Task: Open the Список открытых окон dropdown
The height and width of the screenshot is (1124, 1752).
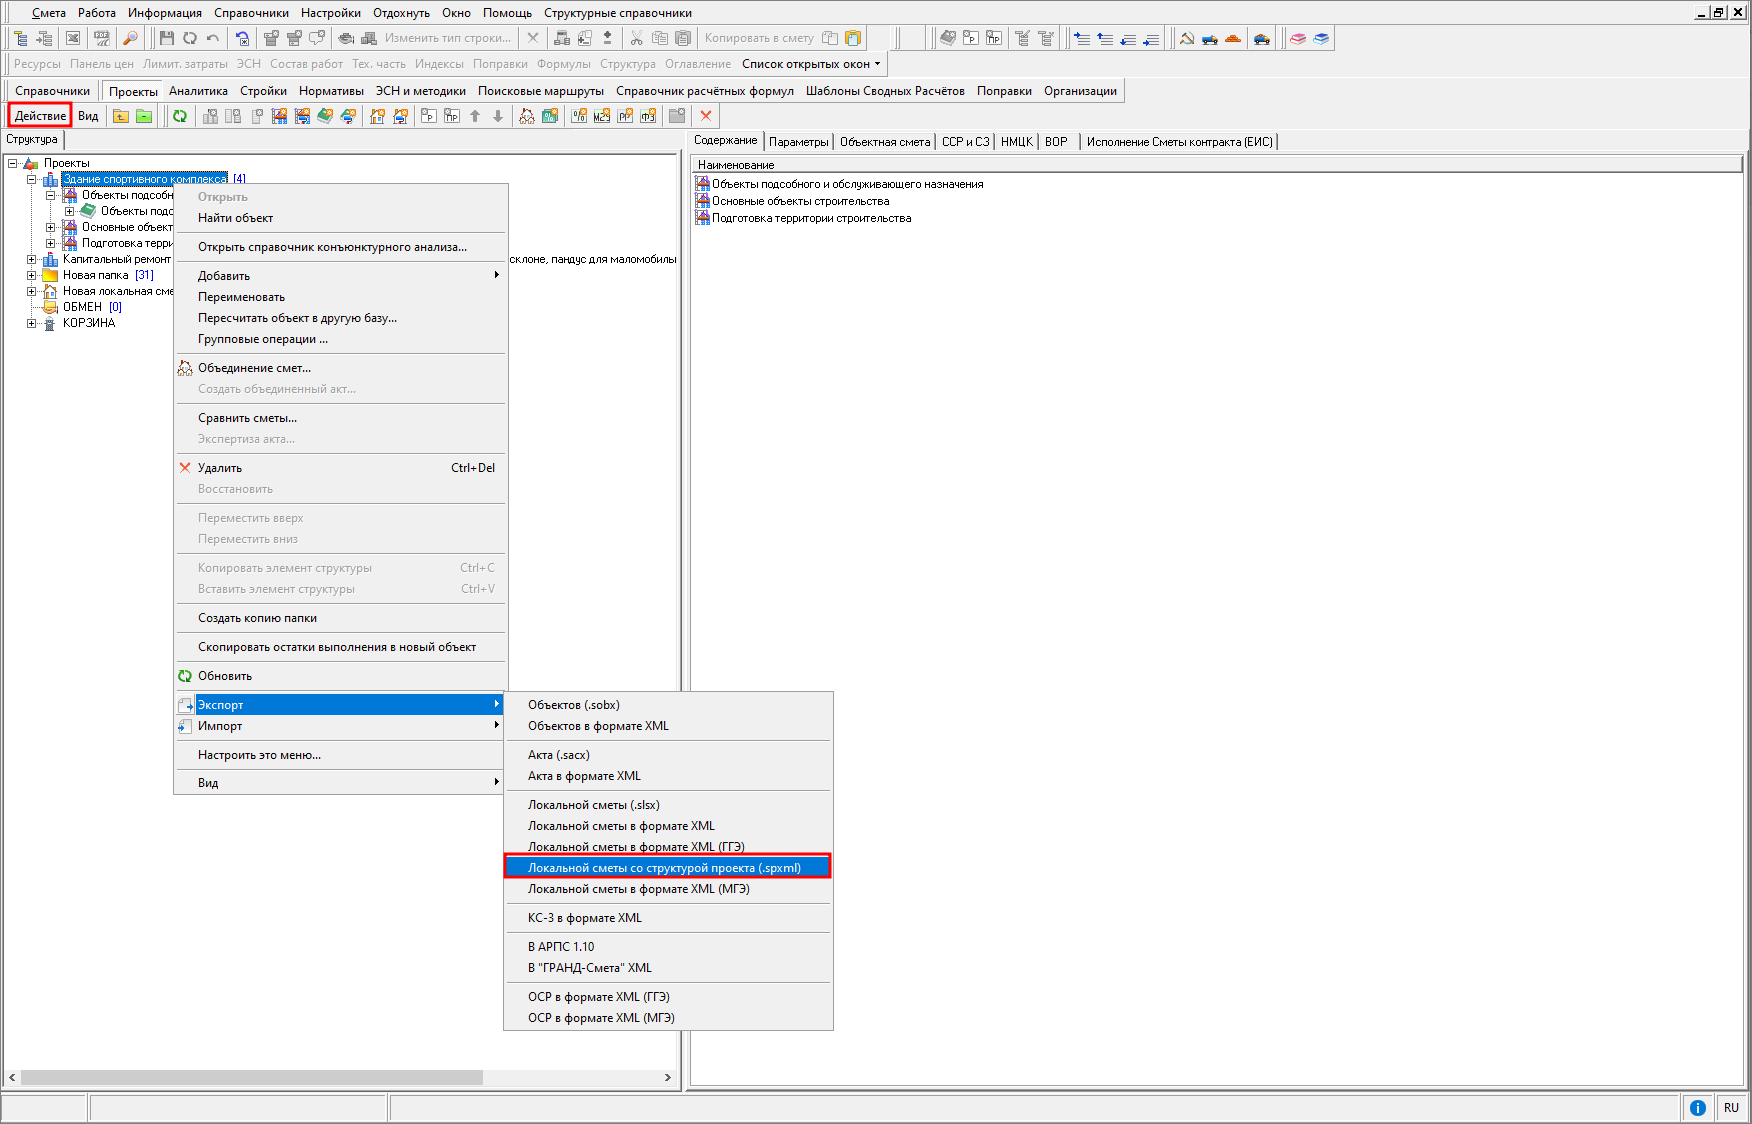Action: (x=811, y=64)
